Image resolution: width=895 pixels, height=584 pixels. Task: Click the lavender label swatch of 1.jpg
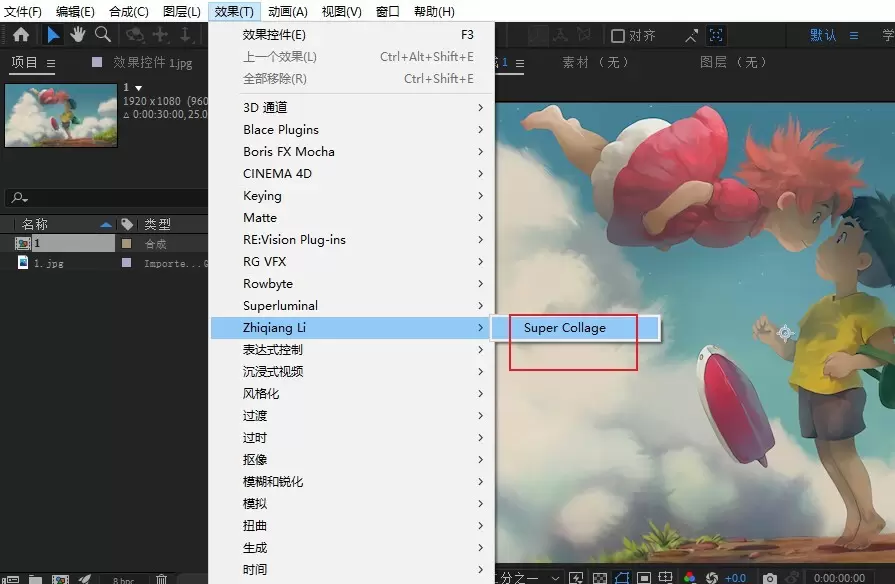click(127, 263)
